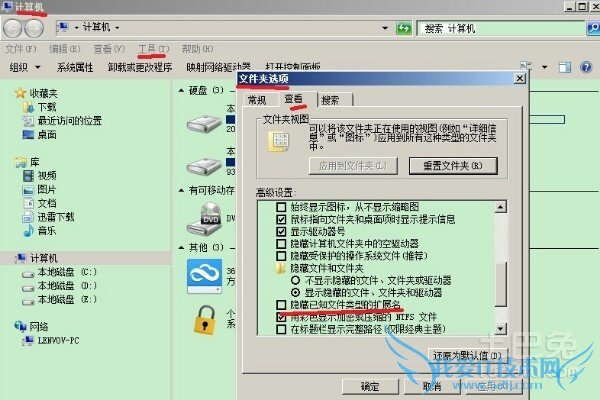Click 卸载或更改程序 in the toolbar
The width and height of the screenshot is (600, 400).
click(x=140, y=67)
